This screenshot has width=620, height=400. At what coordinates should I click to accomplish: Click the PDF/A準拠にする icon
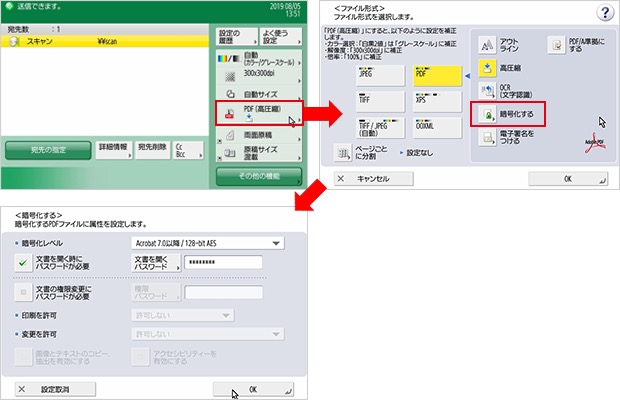[556, 45]
